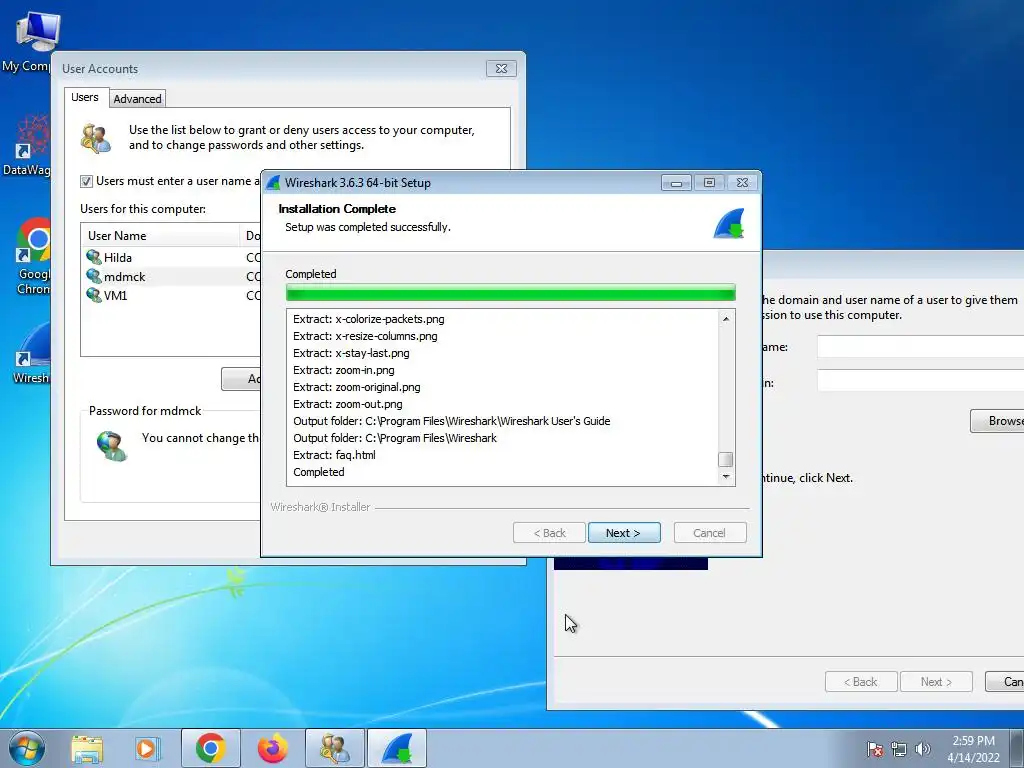Open the Action Center flag tray icon
Viewport: 1024px width, 768px height.
point(875,749)
